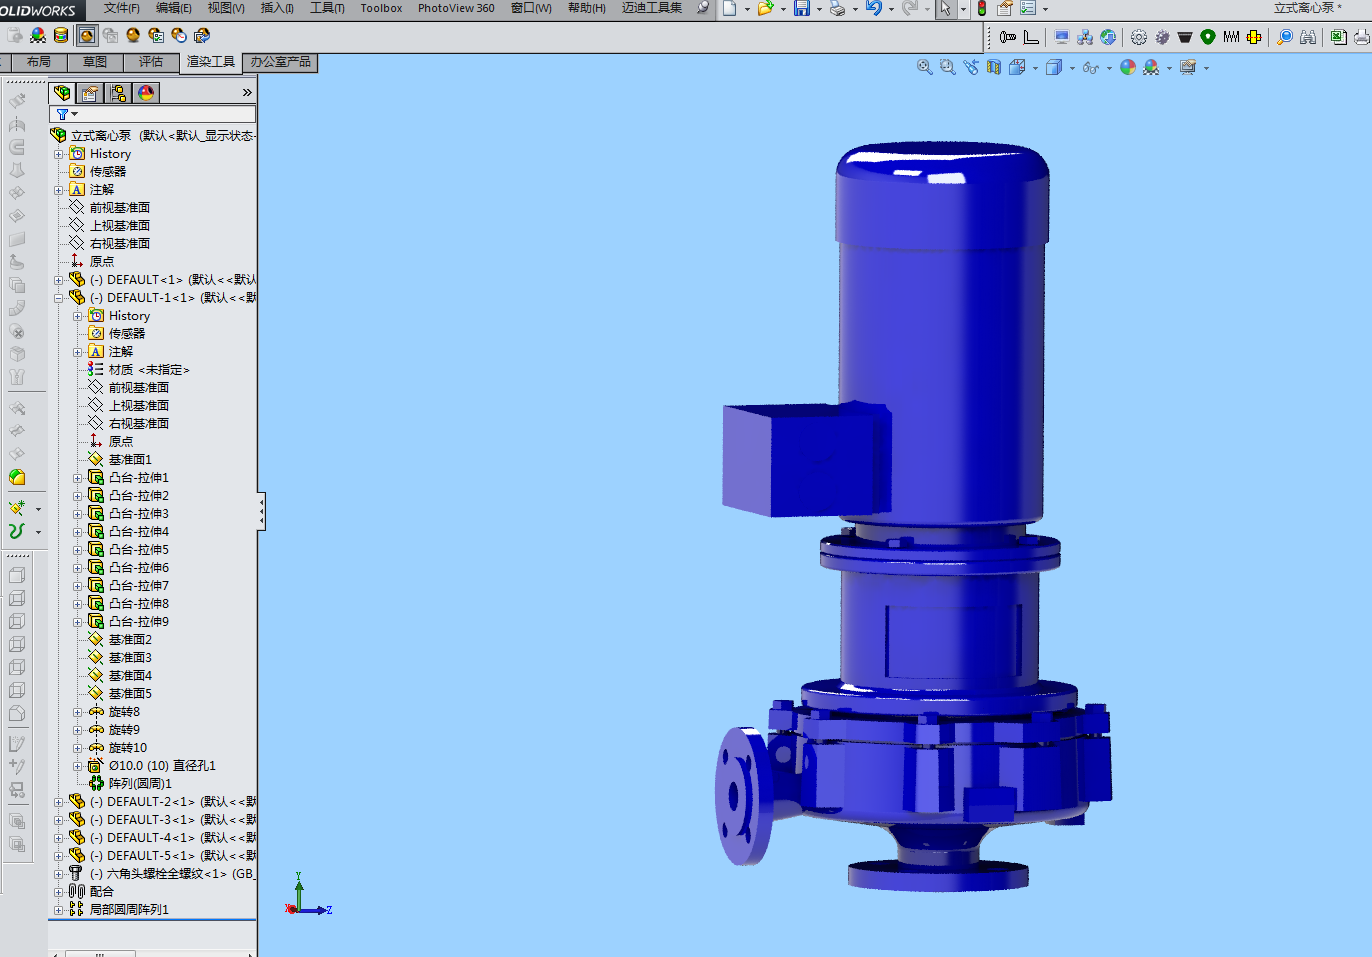This screenshot has width=1372, height=957.
Task: Click the Final Render sphere icon
Action: pos(133,35)
